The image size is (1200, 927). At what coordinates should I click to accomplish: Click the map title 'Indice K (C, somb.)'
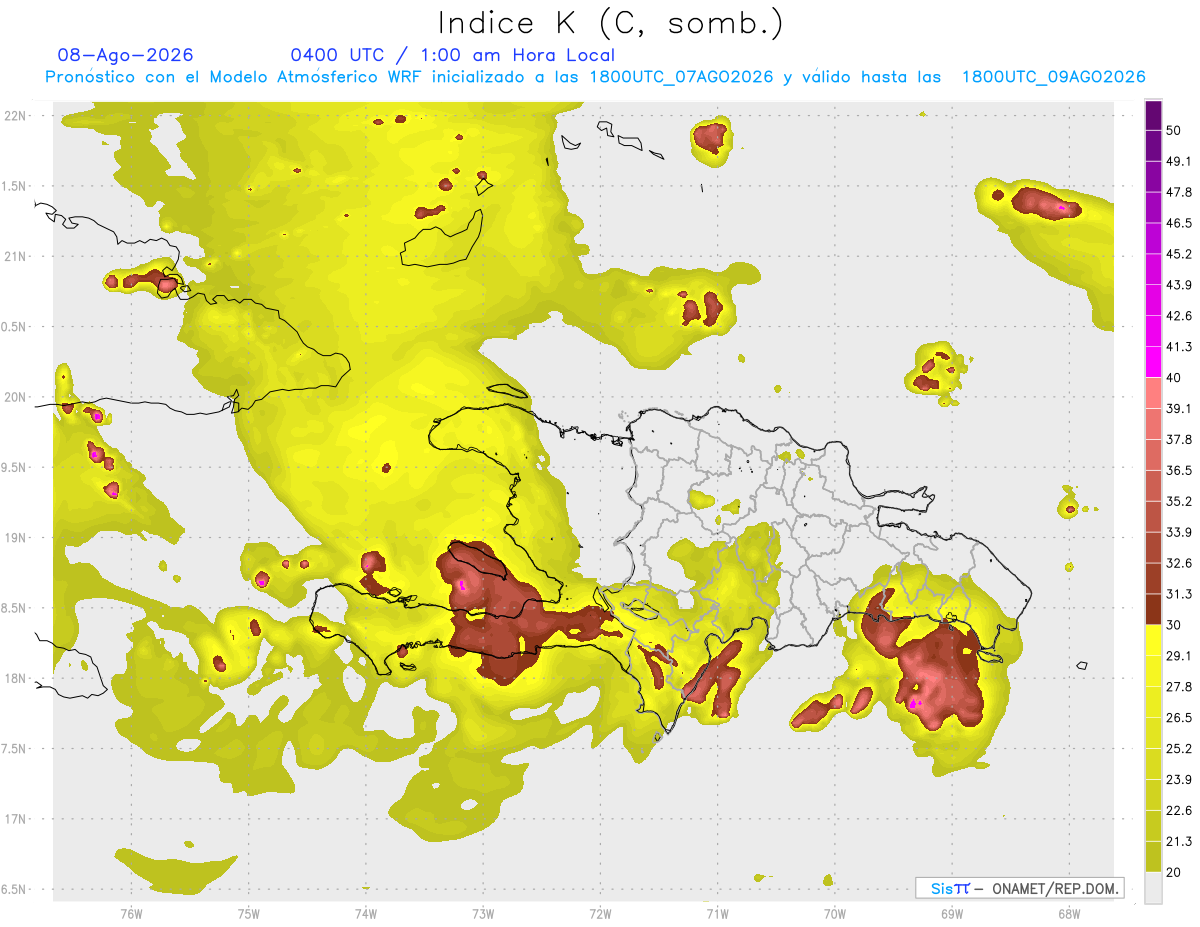610,24
